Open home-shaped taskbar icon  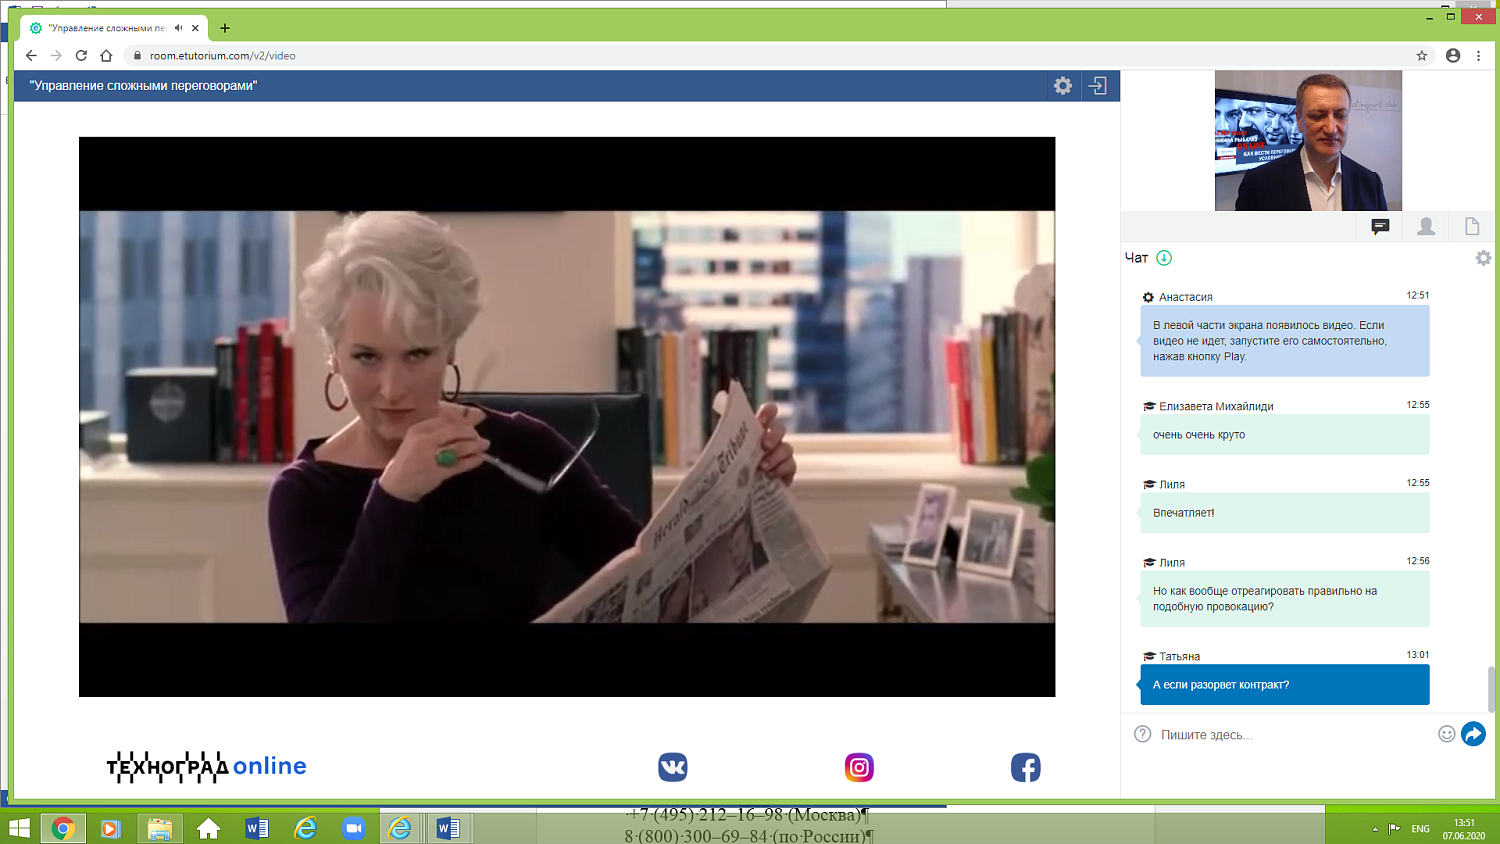point(208,828)
